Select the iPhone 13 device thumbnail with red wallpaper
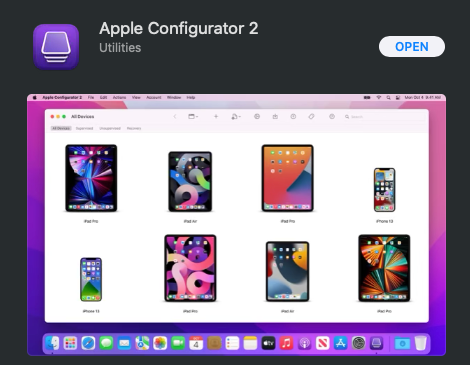Viewport: 470px width, 365px height. (385, 190)
